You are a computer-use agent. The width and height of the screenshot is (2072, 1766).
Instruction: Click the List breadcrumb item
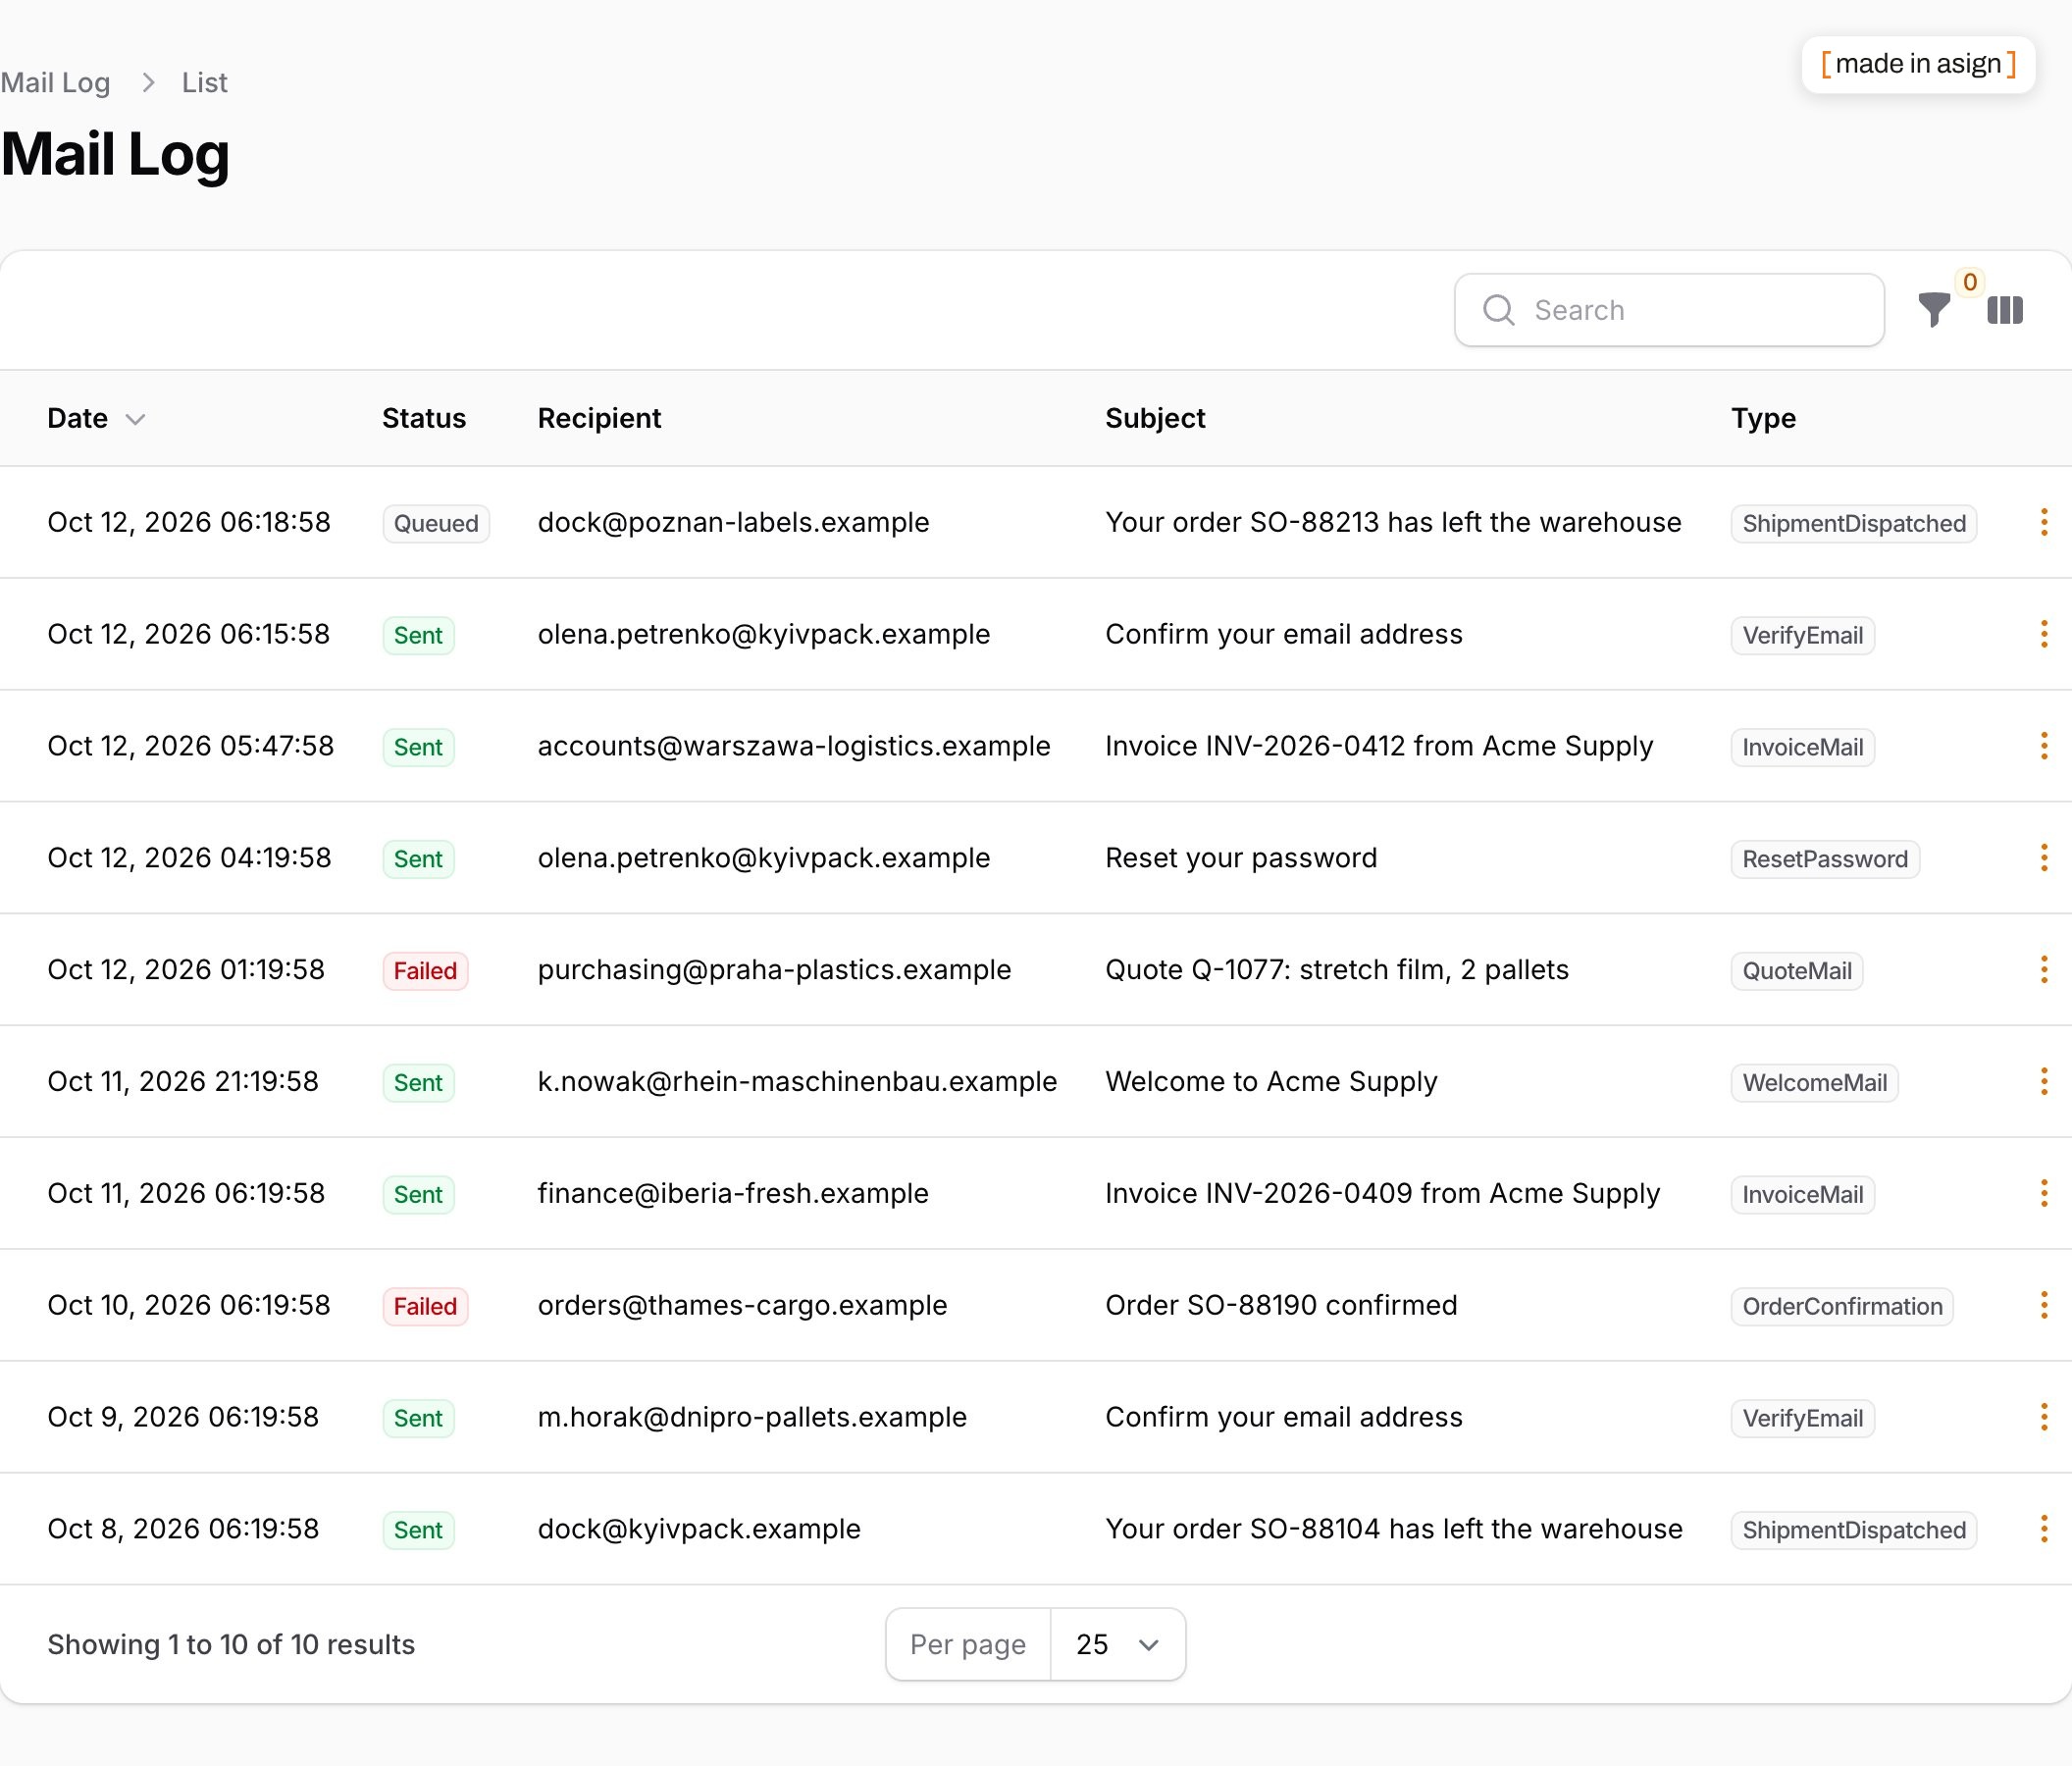tap(204, 83)
